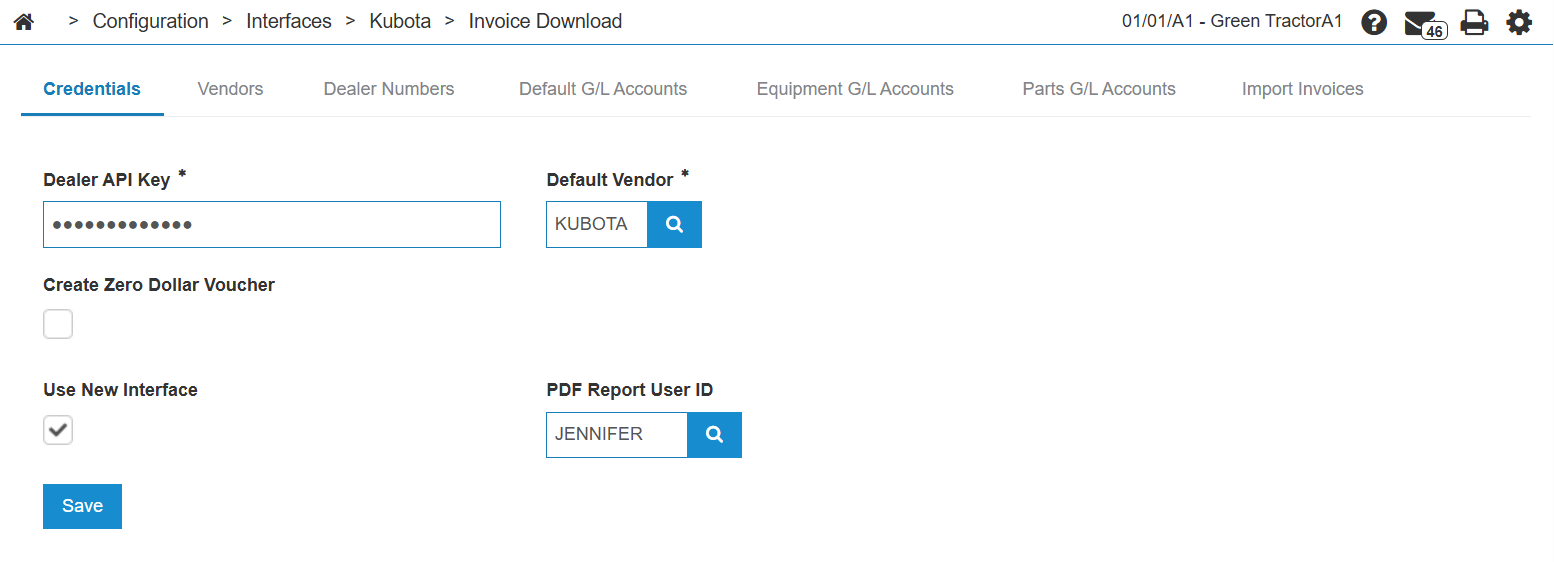Open Equipment G/L Accounts tab

855,89
